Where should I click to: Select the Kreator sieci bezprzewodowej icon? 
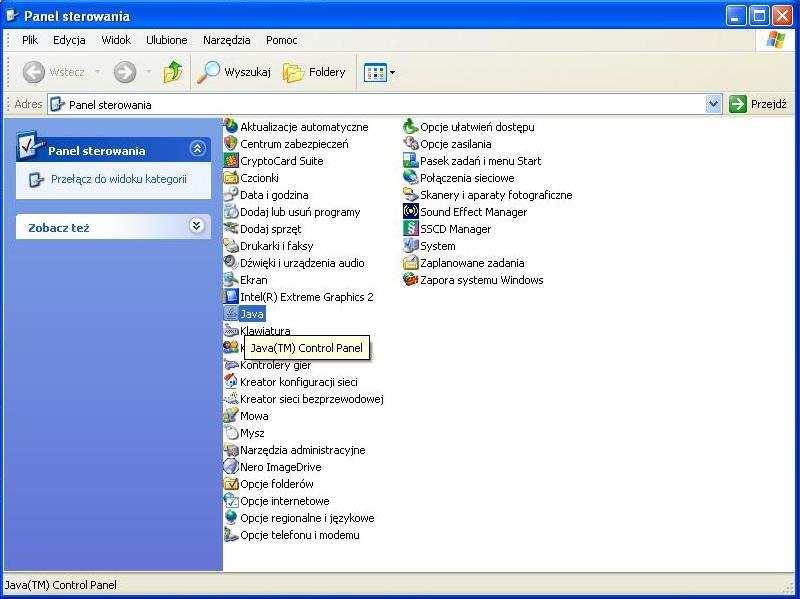point(231,399)
